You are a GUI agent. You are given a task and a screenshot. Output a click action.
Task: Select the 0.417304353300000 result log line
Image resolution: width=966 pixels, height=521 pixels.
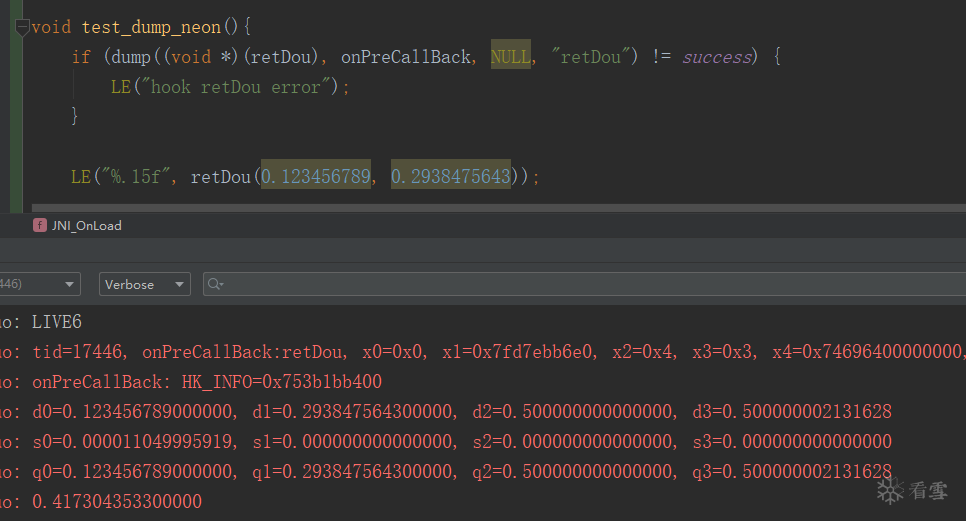tap(117, 502)
